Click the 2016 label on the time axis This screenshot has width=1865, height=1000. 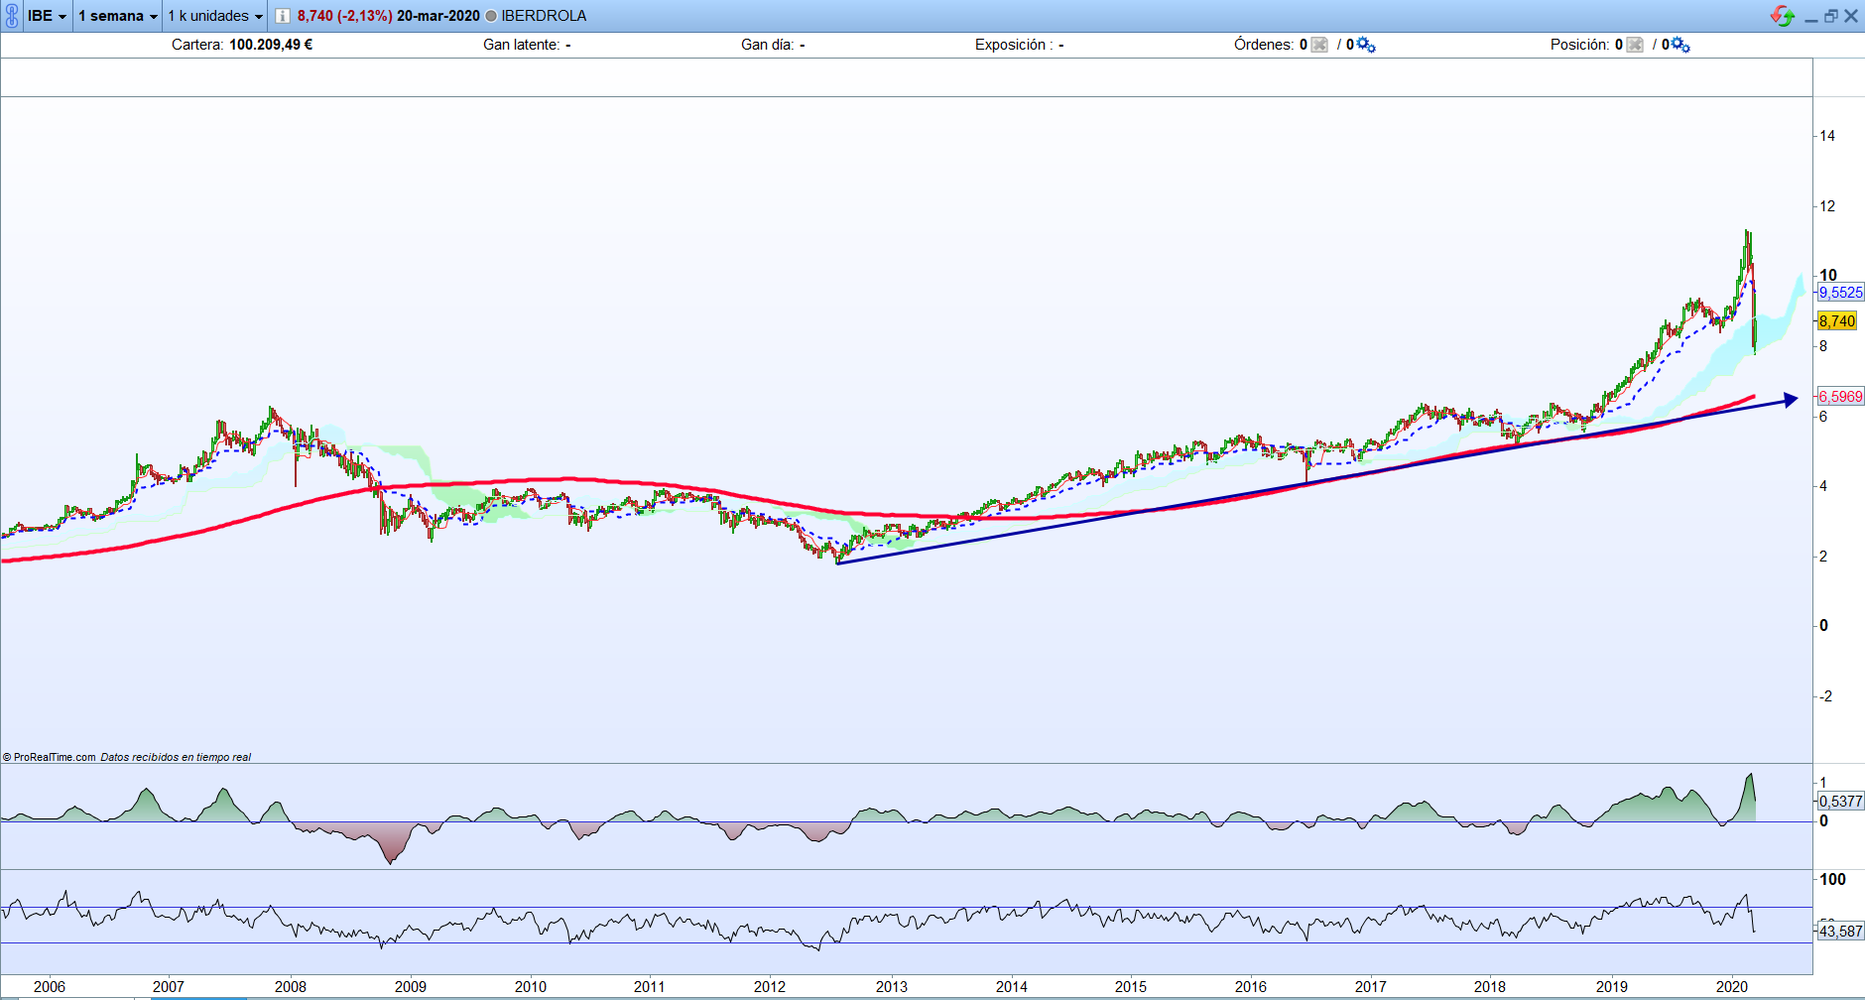click(1251, 987)
